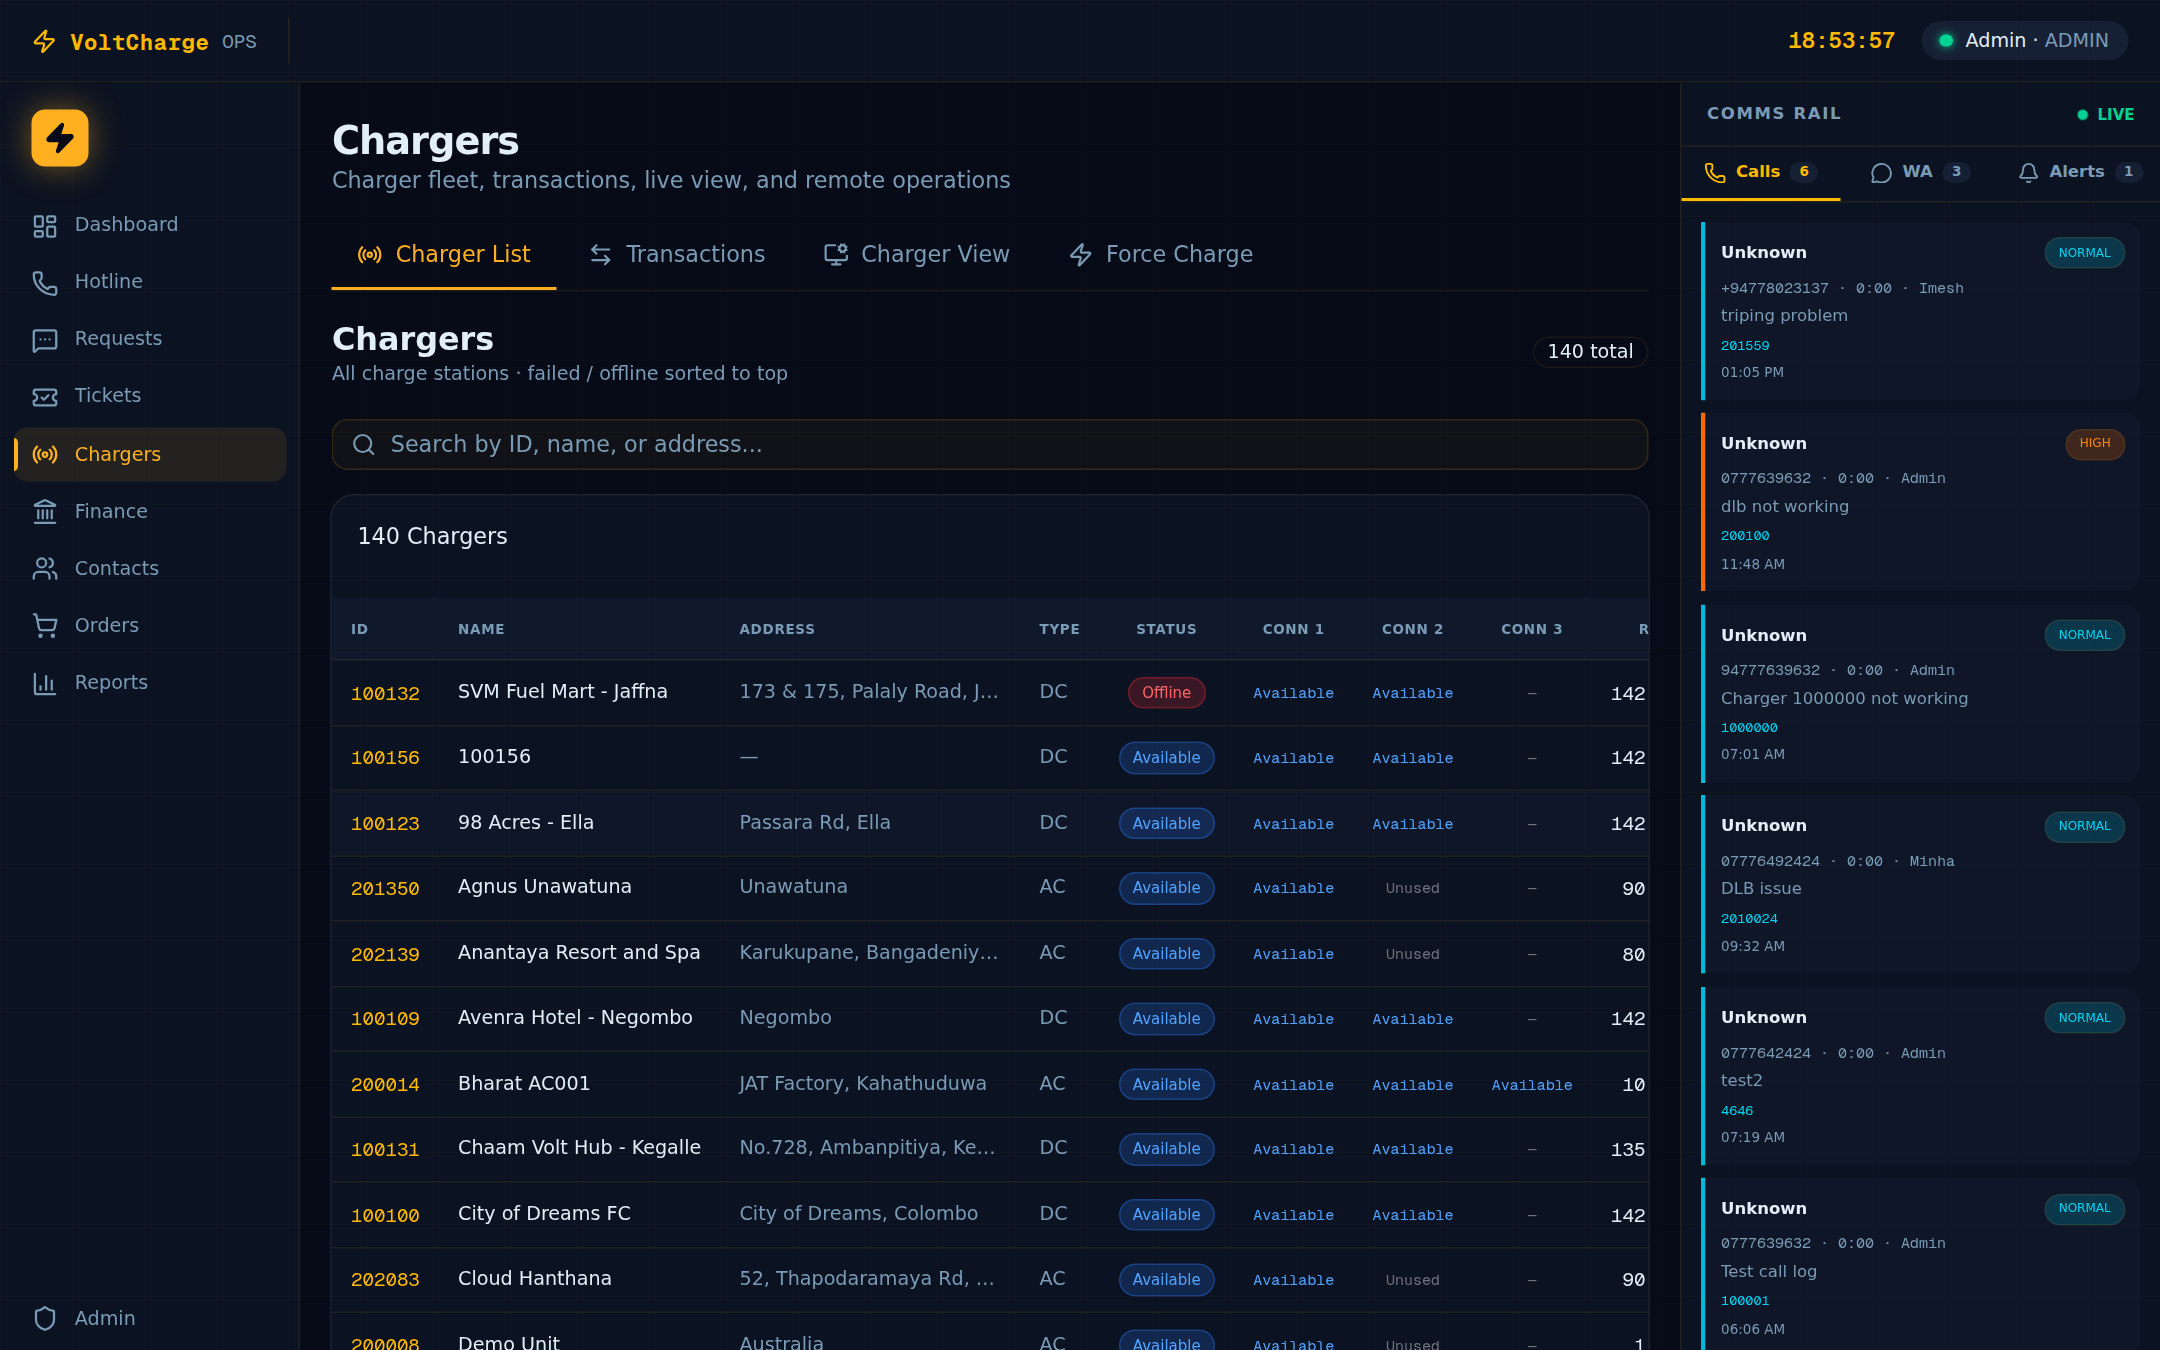Click the VoltCharge lightning logo
The width and height of the screenshot is (2160, 1350).
tap(59, 137)
